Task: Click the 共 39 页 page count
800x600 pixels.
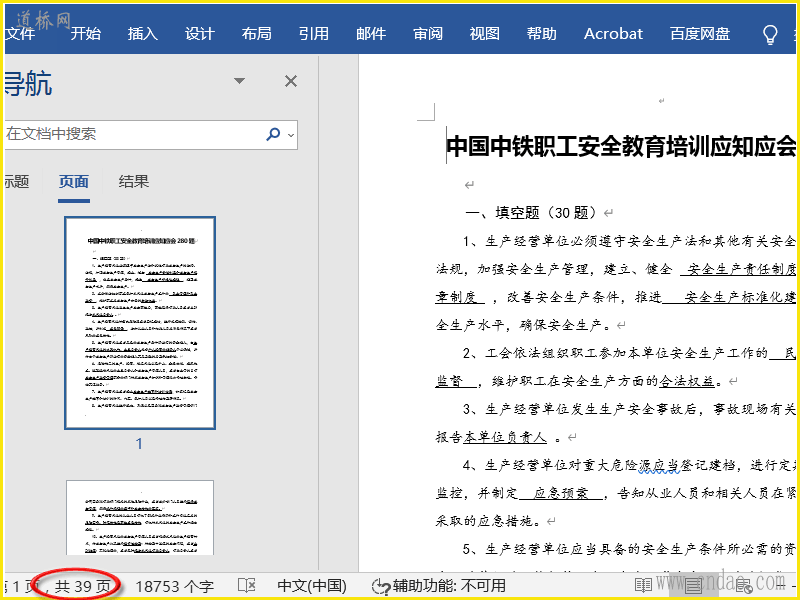Action: point(82,586)
